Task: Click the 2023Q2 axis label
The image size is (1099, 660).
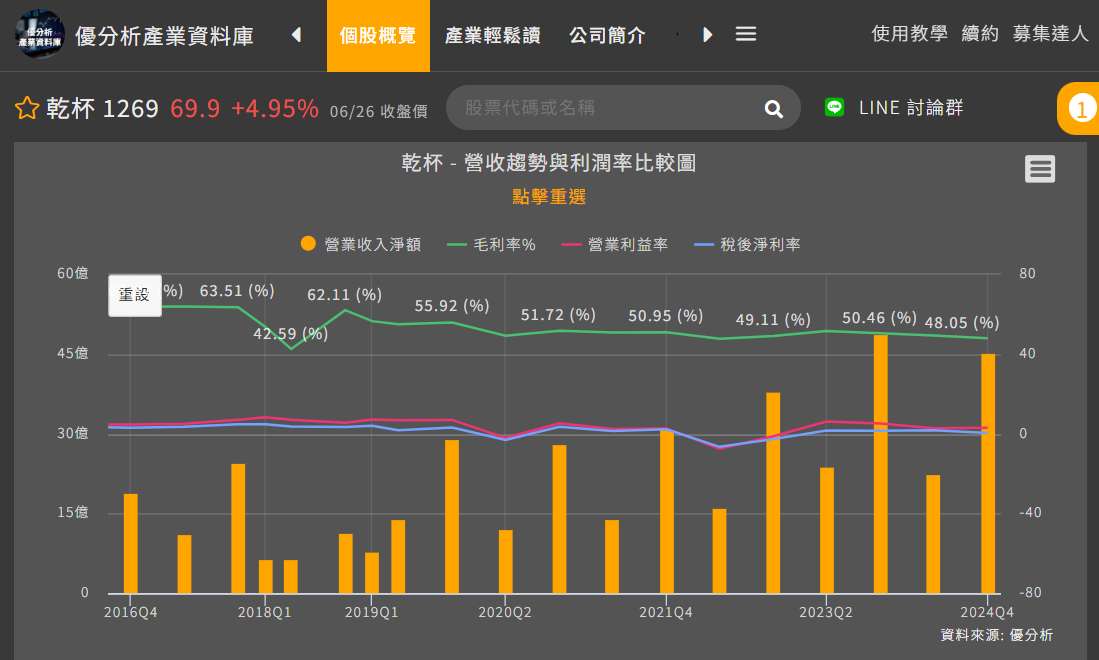Action: tap(826, 612)
